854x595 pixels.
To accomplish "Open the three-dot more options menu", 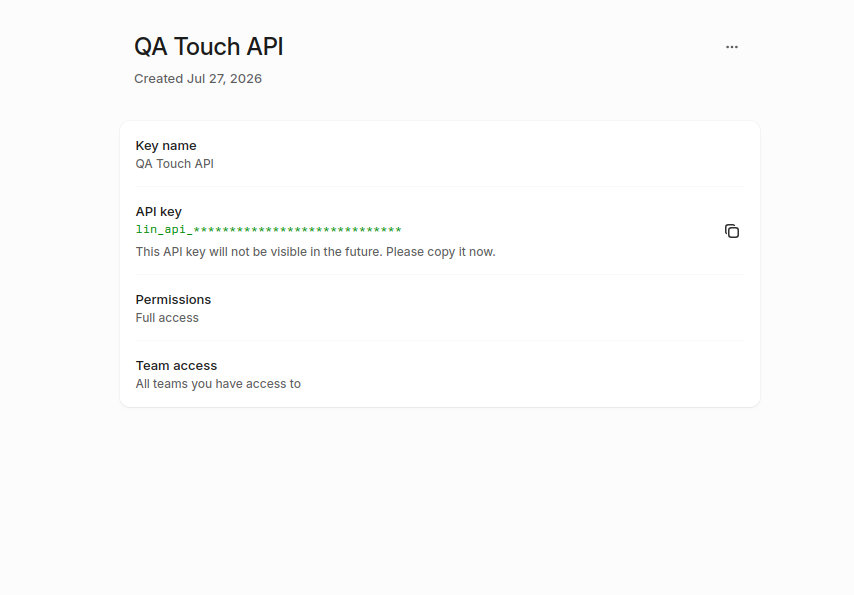I will tap(731, 47).
